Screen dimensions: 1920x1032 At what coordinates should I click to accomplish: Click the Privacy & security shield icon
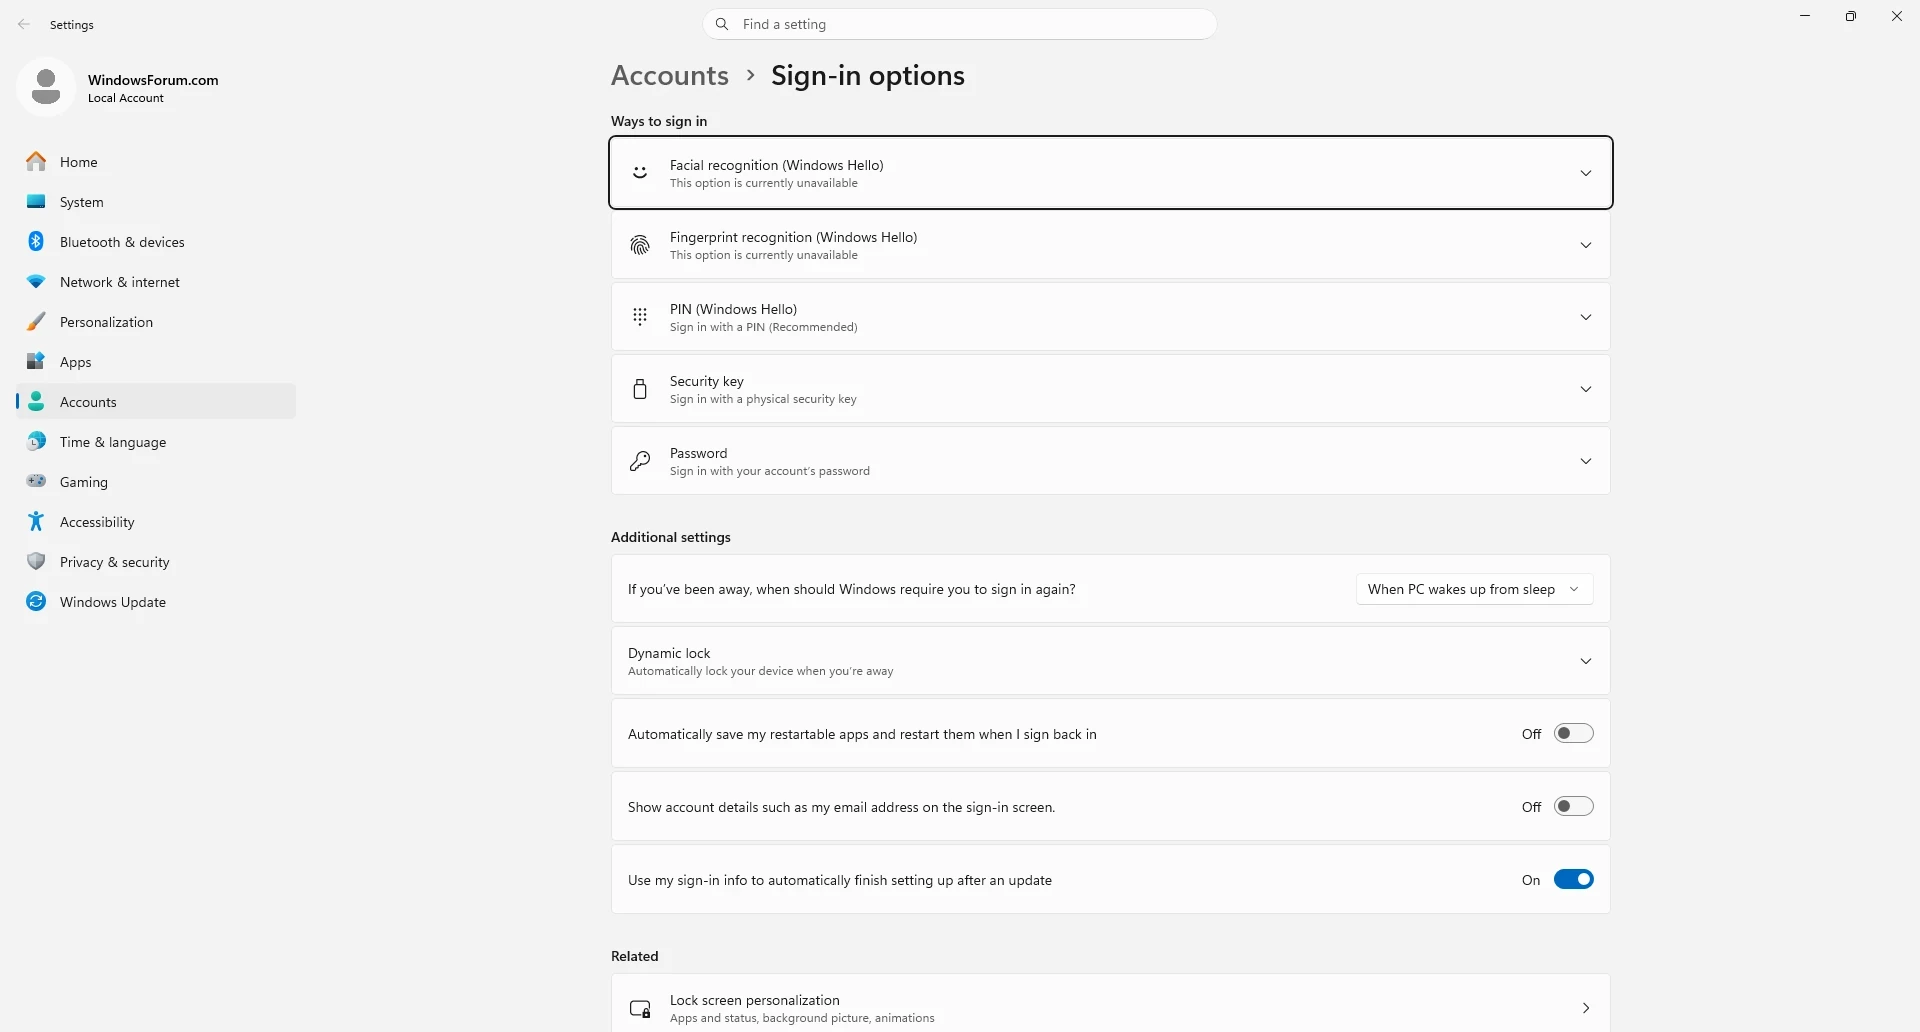click(36, 562)
